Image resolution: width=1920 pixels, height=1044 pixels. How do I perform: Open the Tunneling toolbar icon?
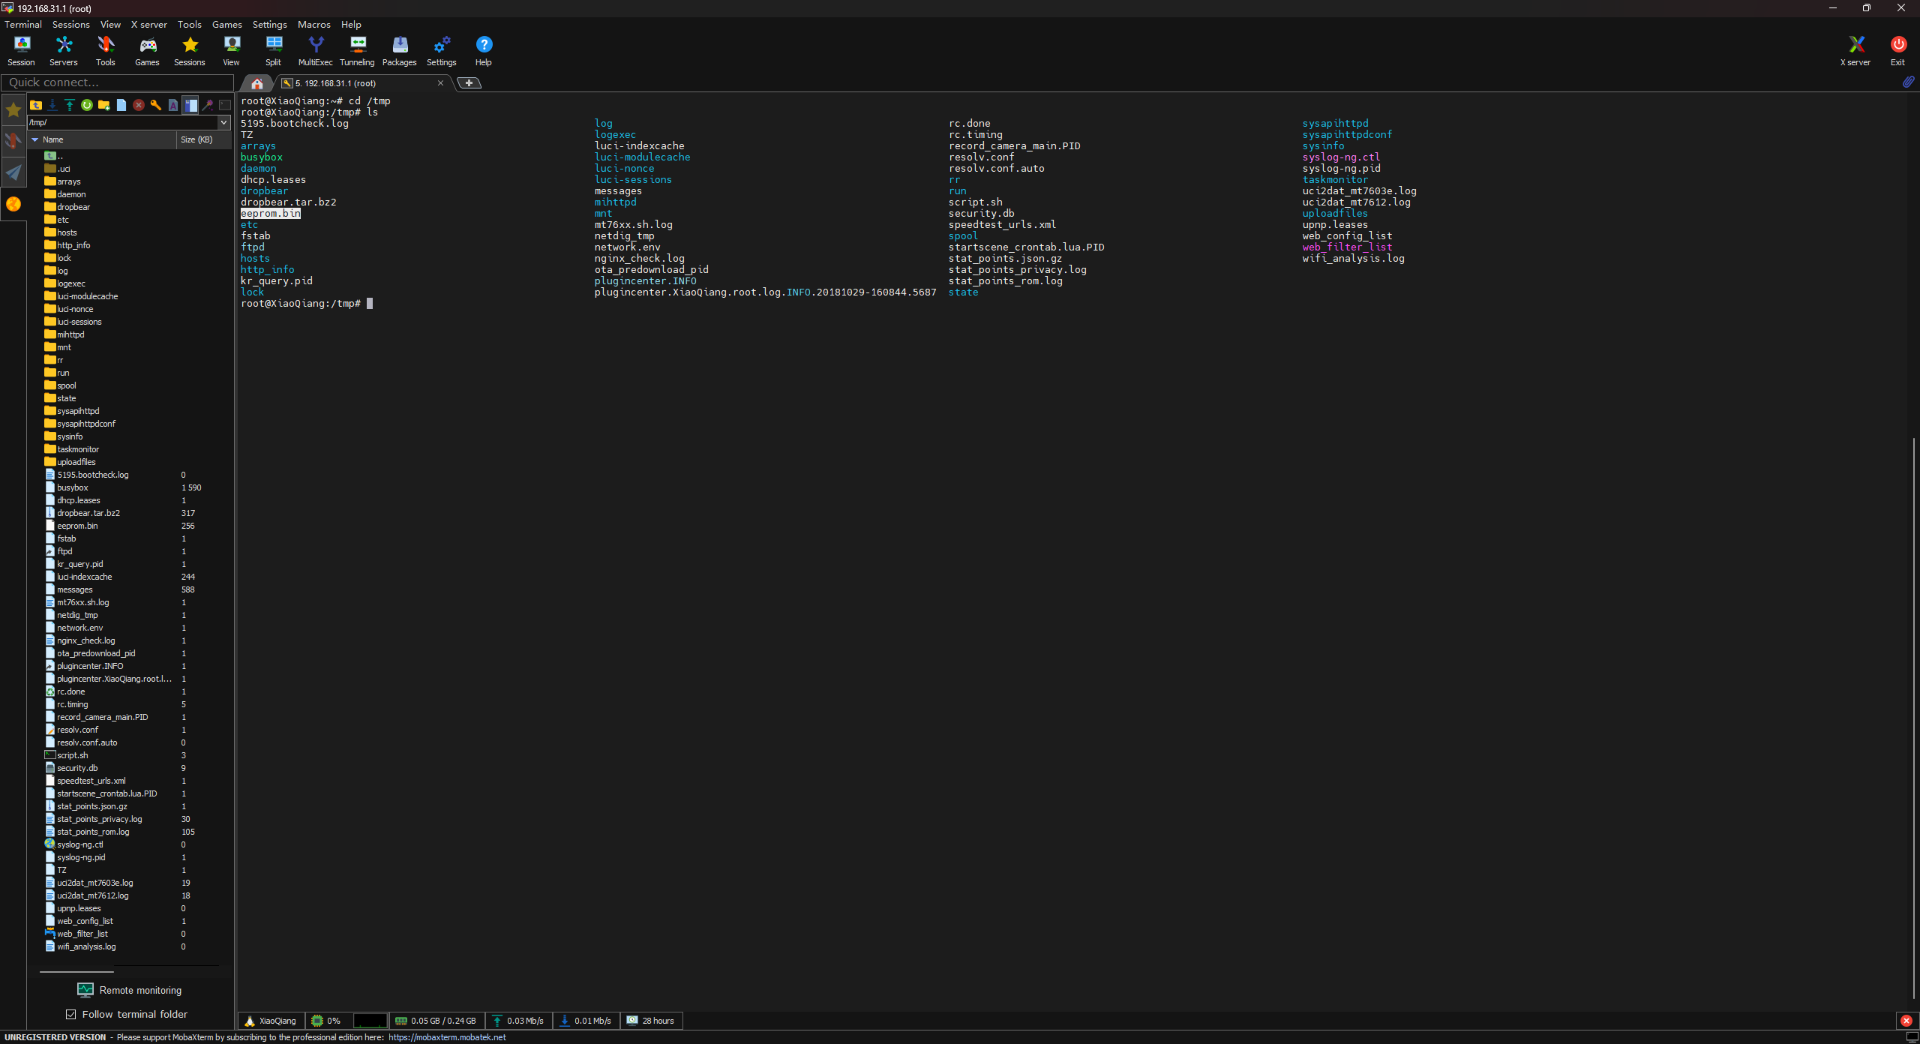tap(357, 50)
